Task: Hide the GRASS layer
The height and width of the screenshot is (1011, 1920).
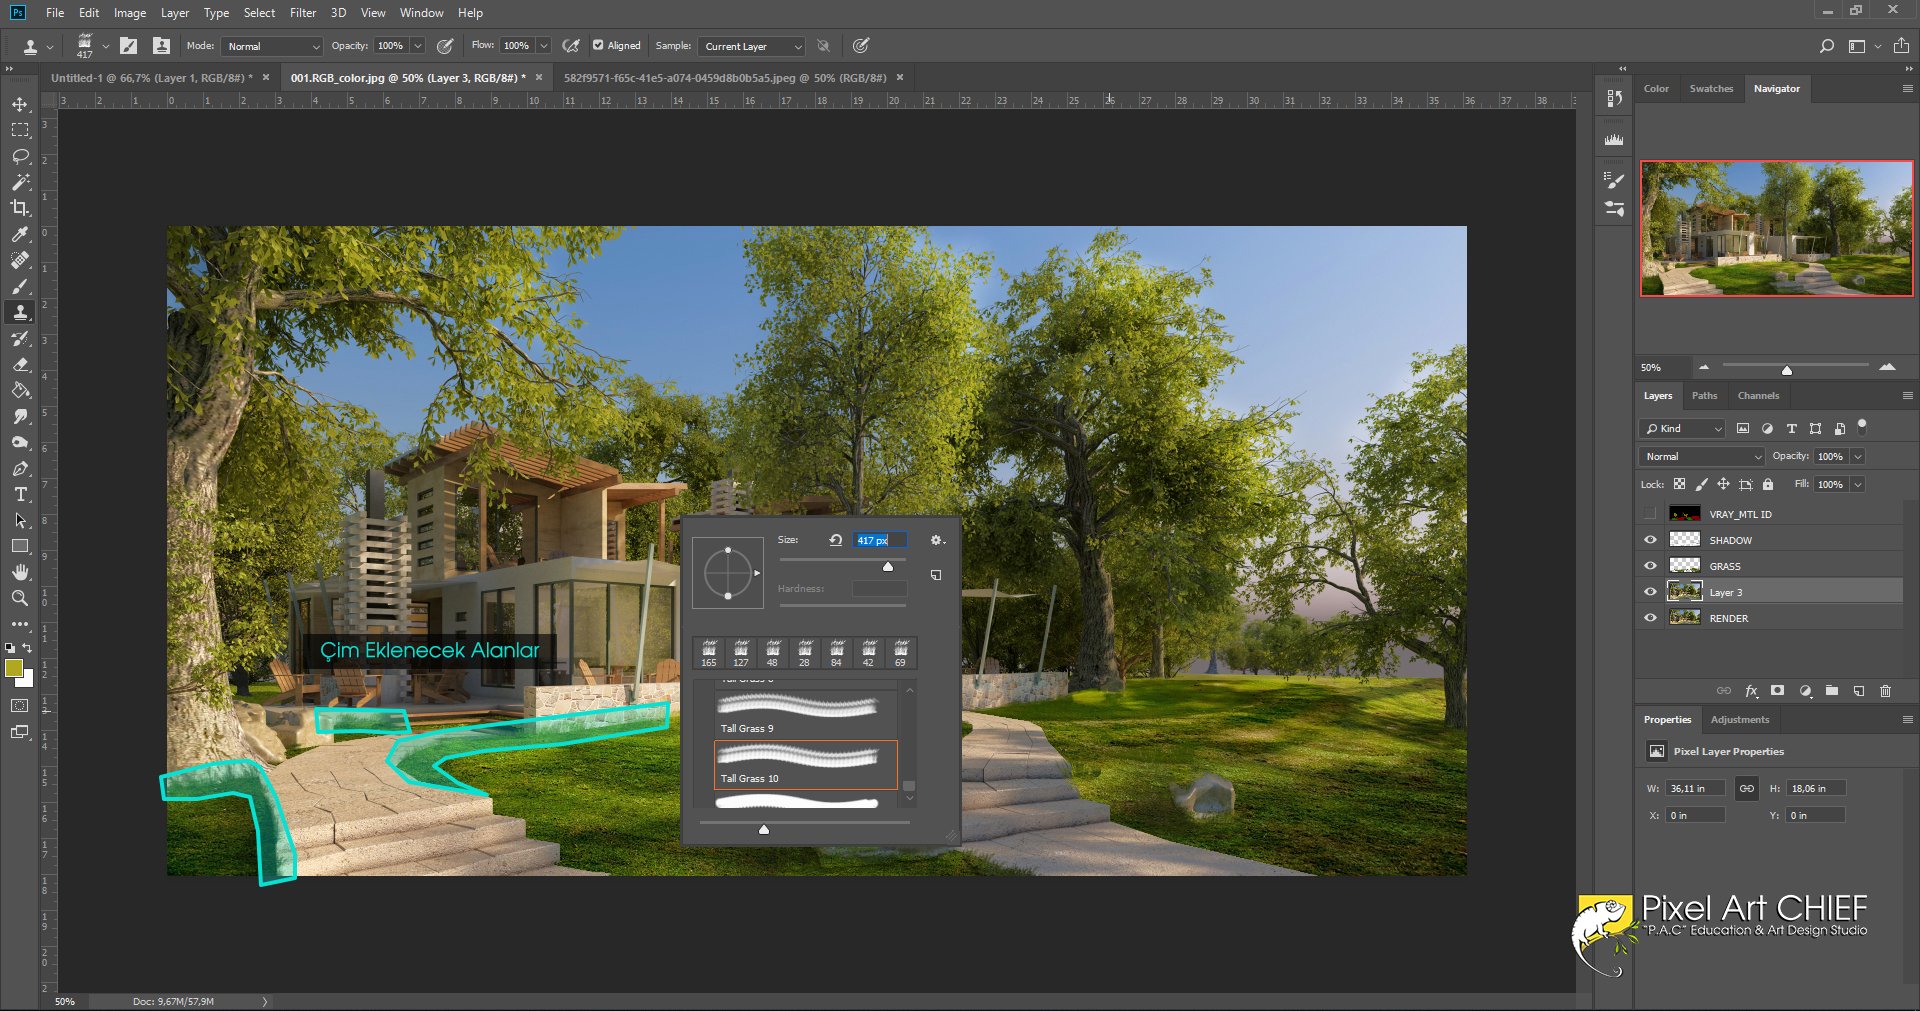Action: tap(1650, 566)
